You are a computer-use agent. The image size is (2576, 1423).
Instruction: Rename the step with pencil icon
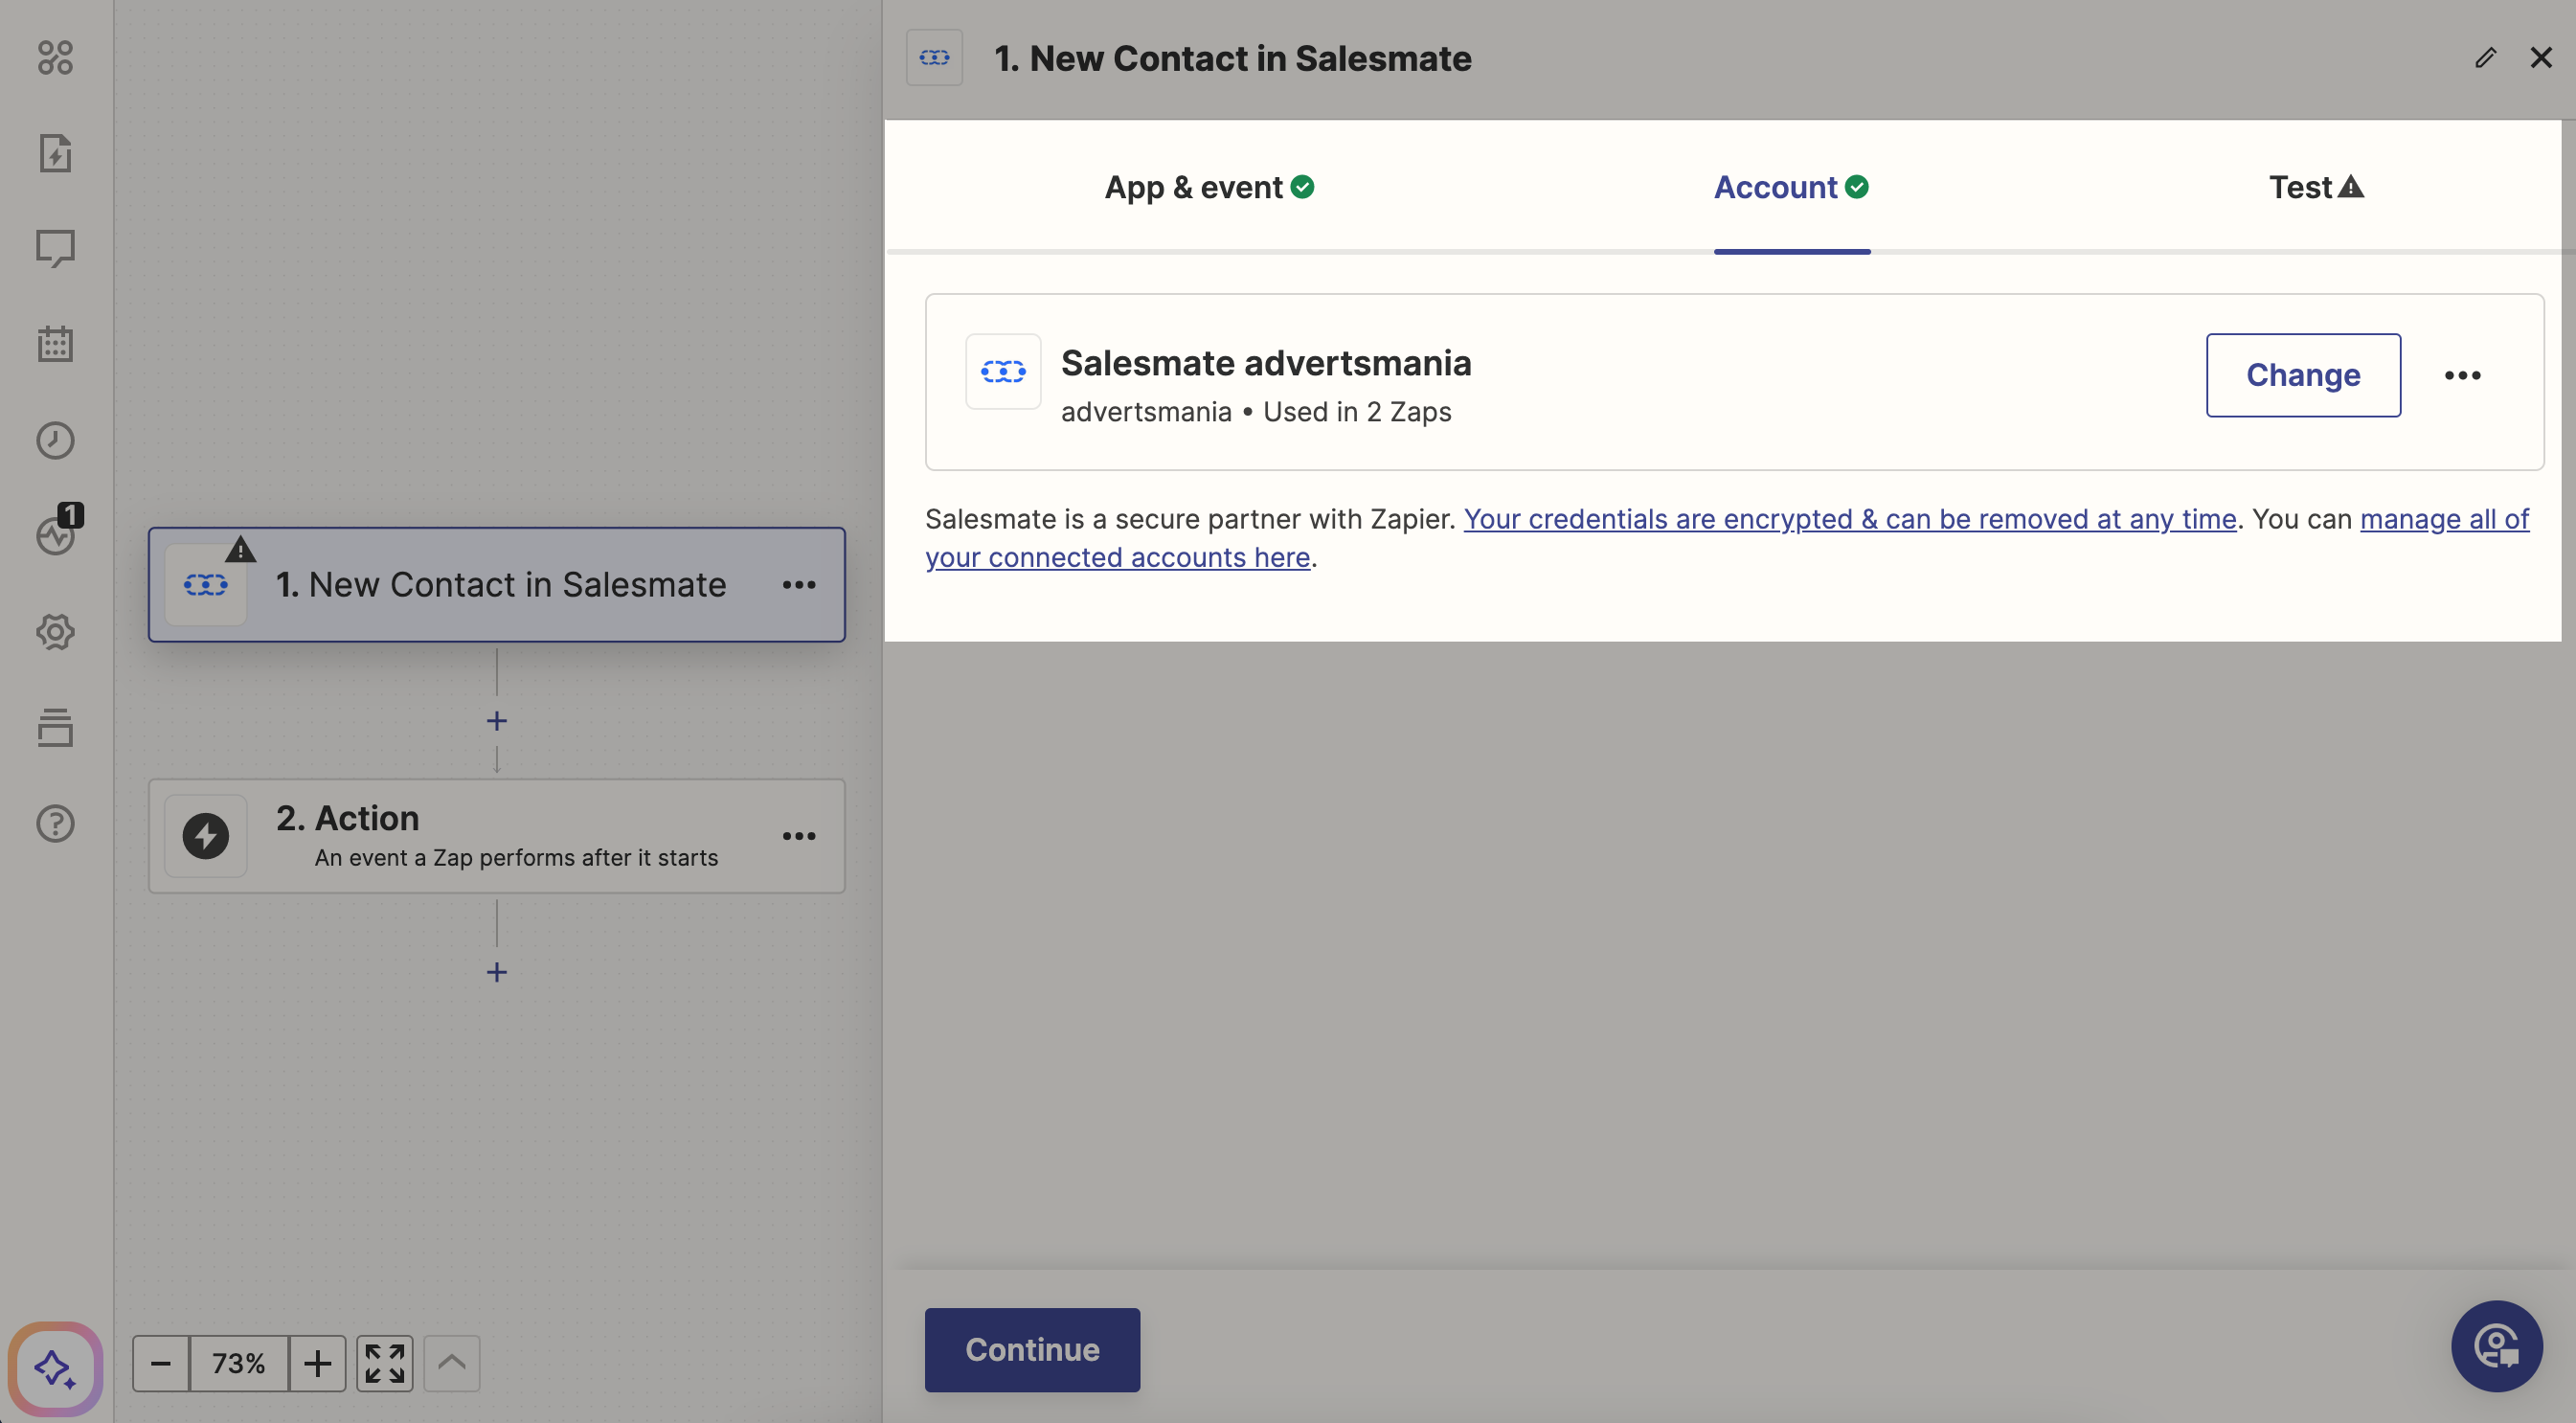(2486, 58)
